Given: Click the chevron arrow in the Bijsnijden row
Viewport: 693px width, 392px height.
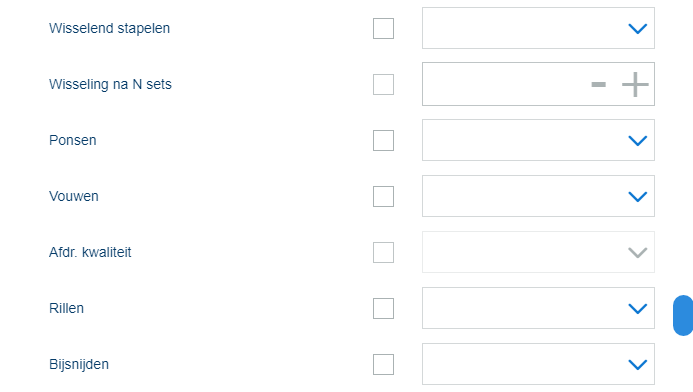Looking at the screenshot, I should [638, 365].
